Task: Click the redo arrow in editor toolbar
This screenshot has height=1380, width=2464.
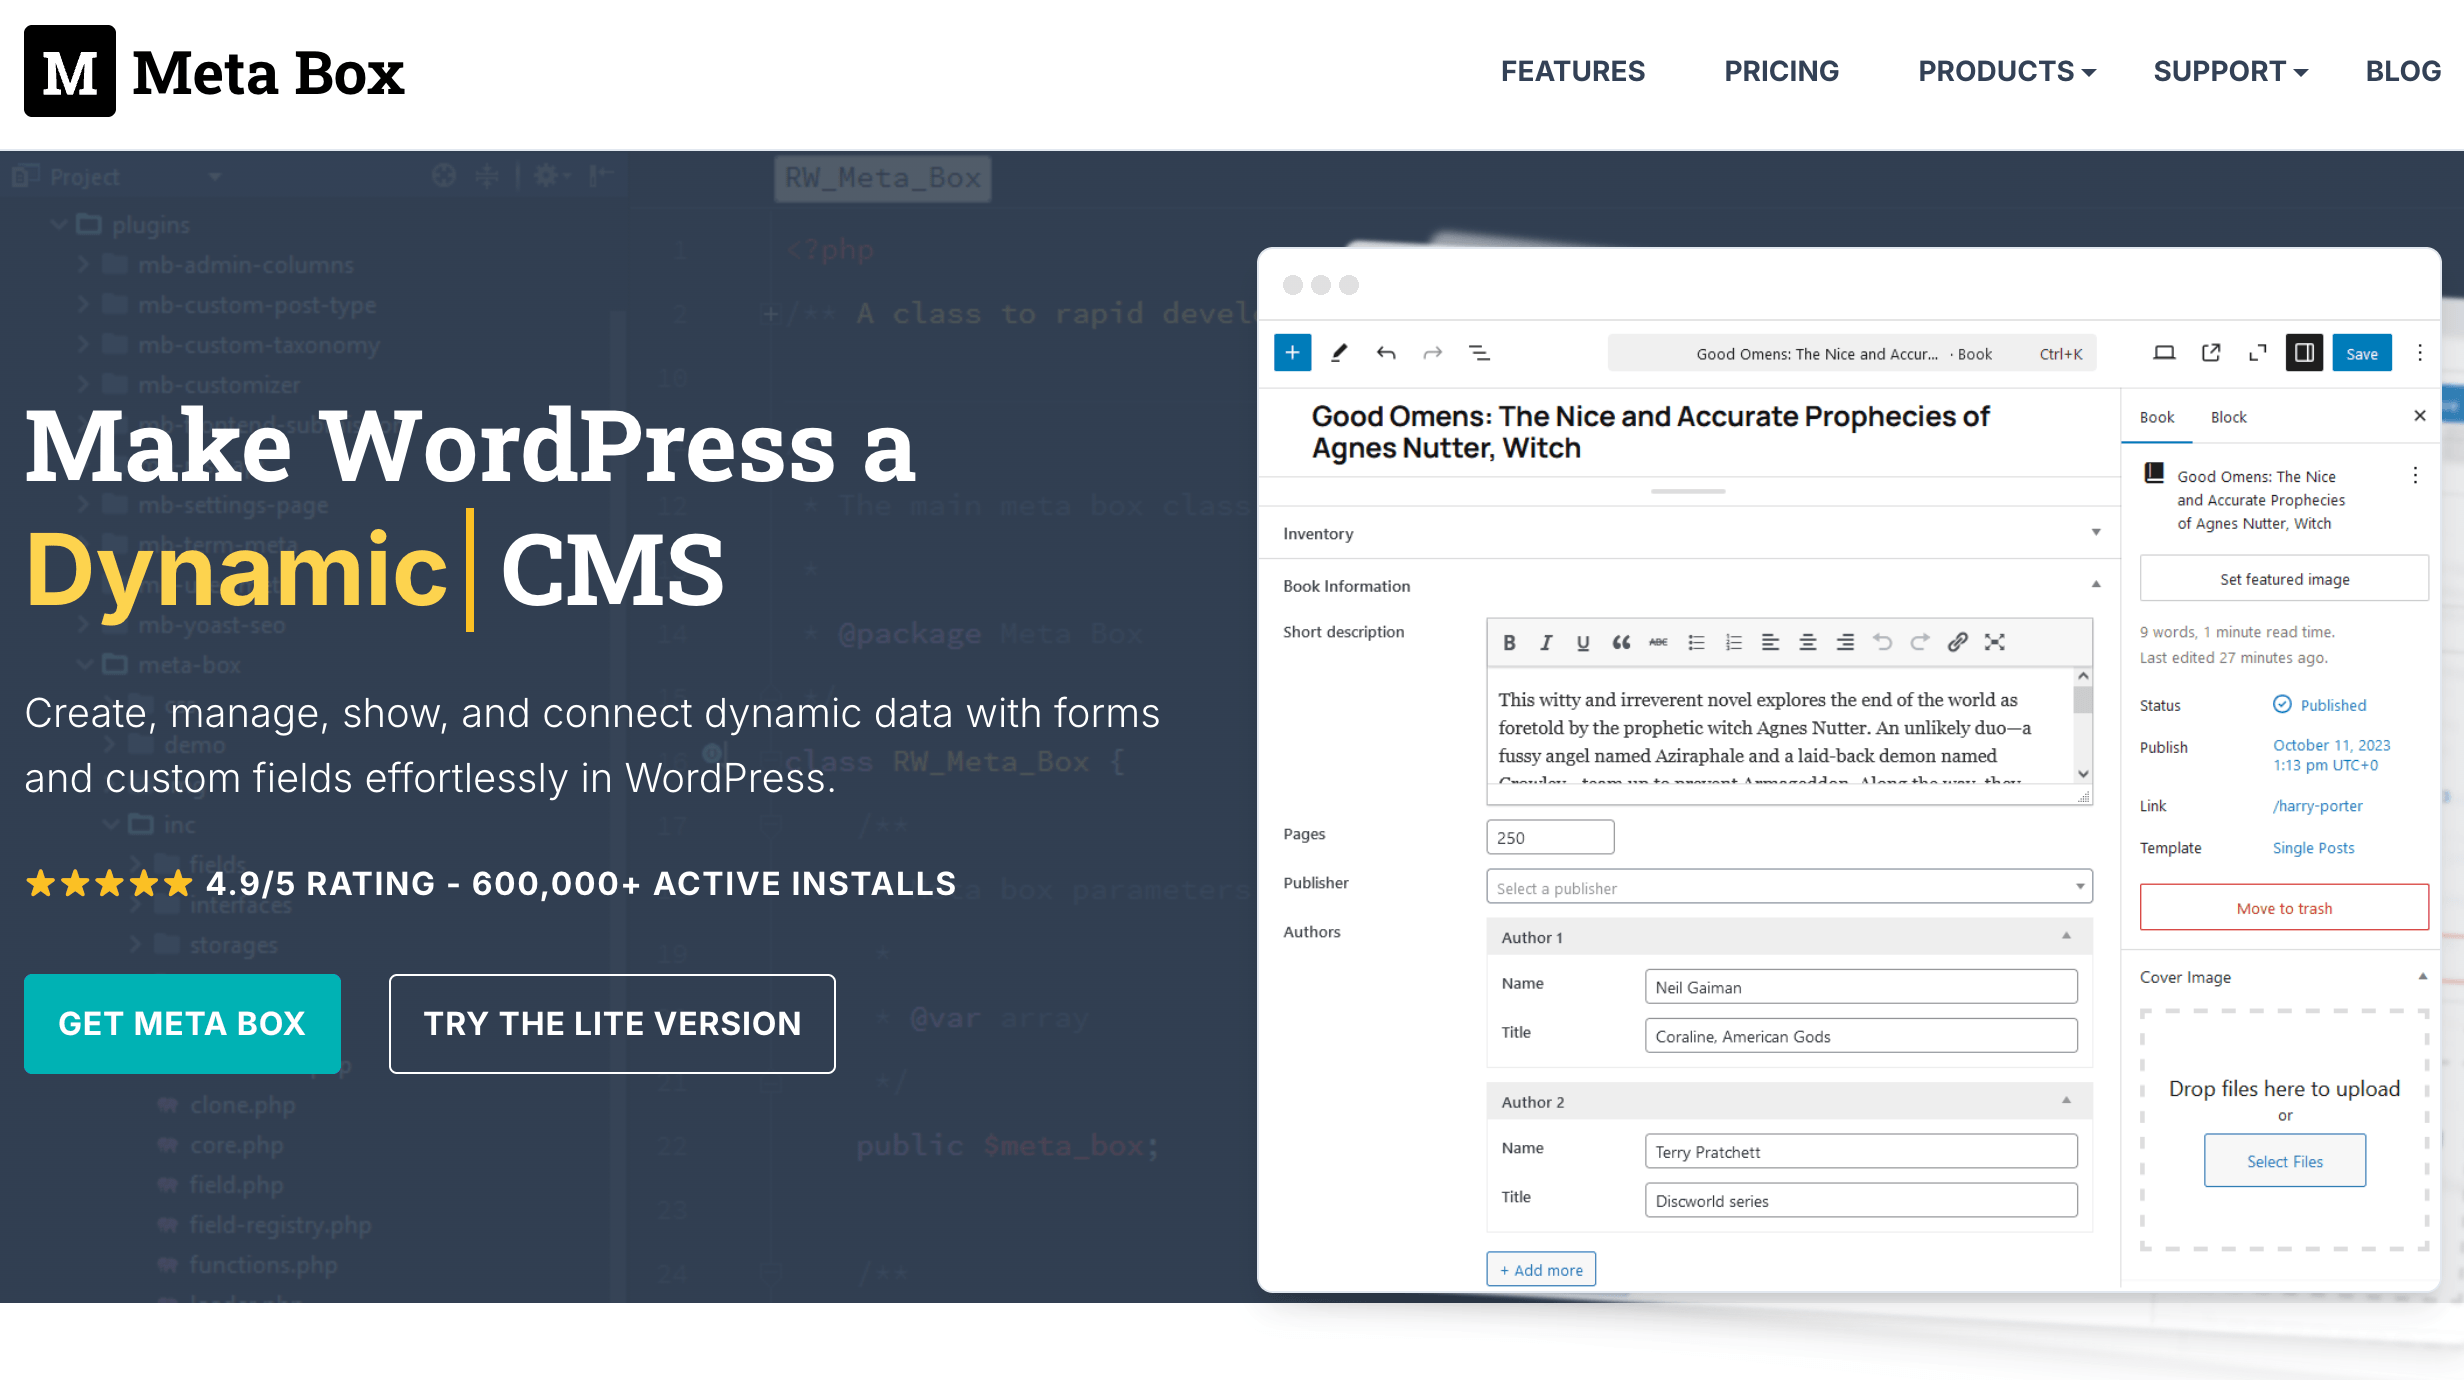Action: click(1433, 353)
